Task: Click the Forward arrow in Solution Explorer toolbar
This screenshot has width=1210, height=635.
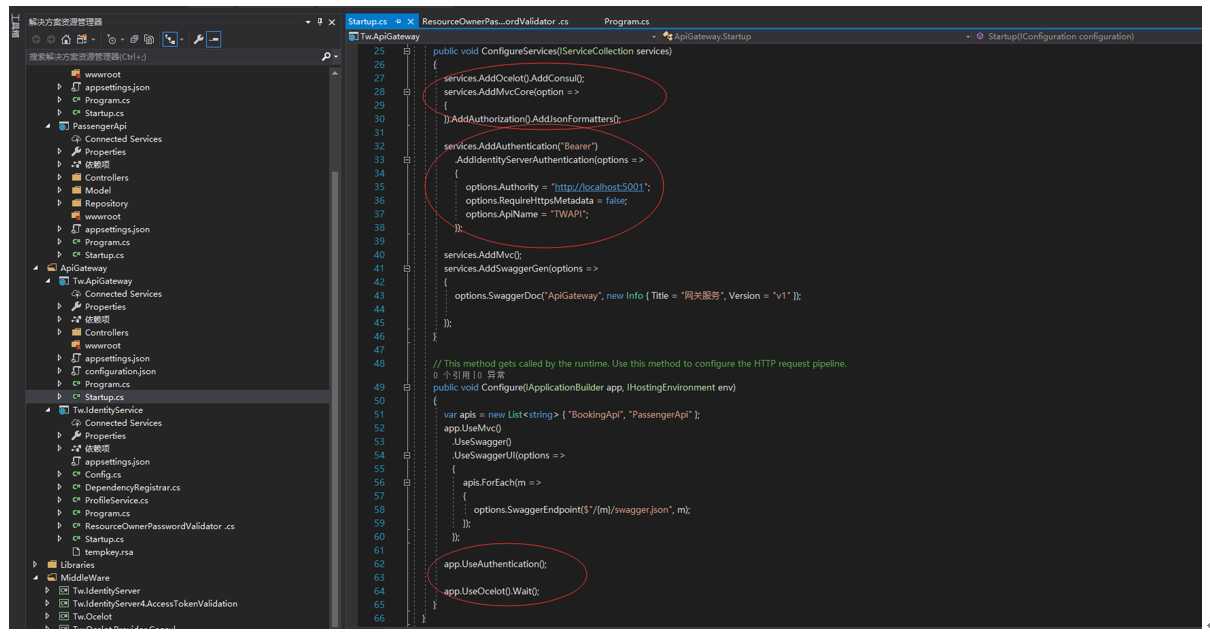Action: tap(51, 39)
